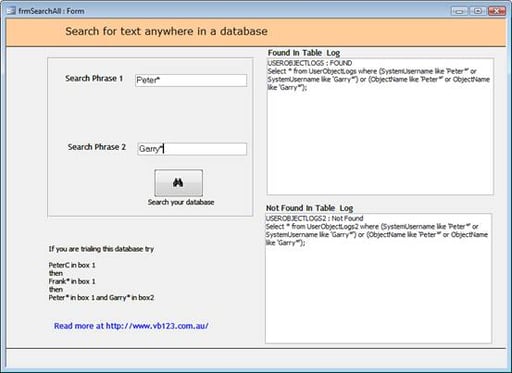This screenshot has height=373, width=512.
Task: Click the 'Found In Table Log' heading
Action: pos(304,53)
